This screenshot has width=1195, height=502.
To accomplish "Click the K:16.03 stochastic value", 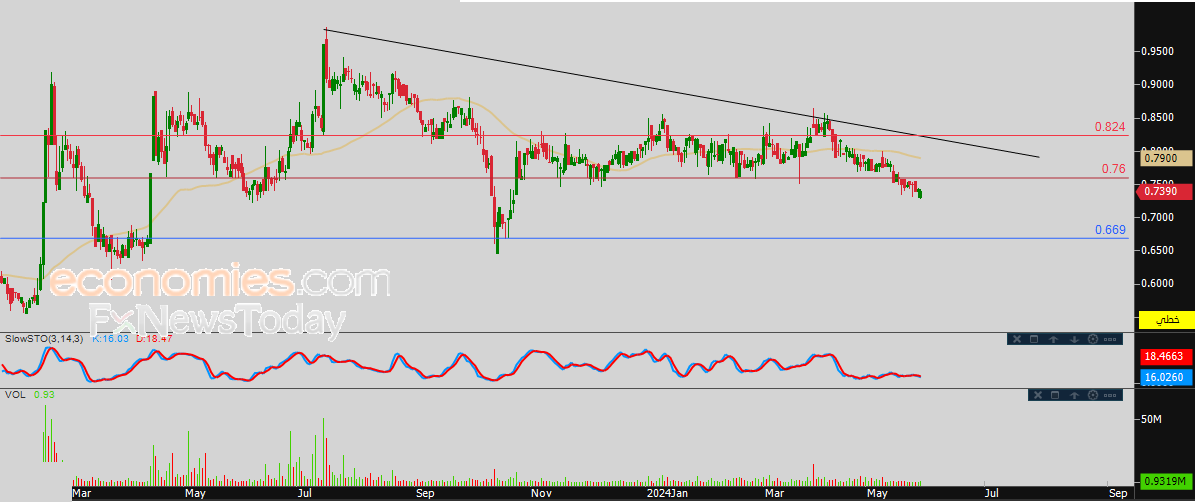I will point(111,338).
